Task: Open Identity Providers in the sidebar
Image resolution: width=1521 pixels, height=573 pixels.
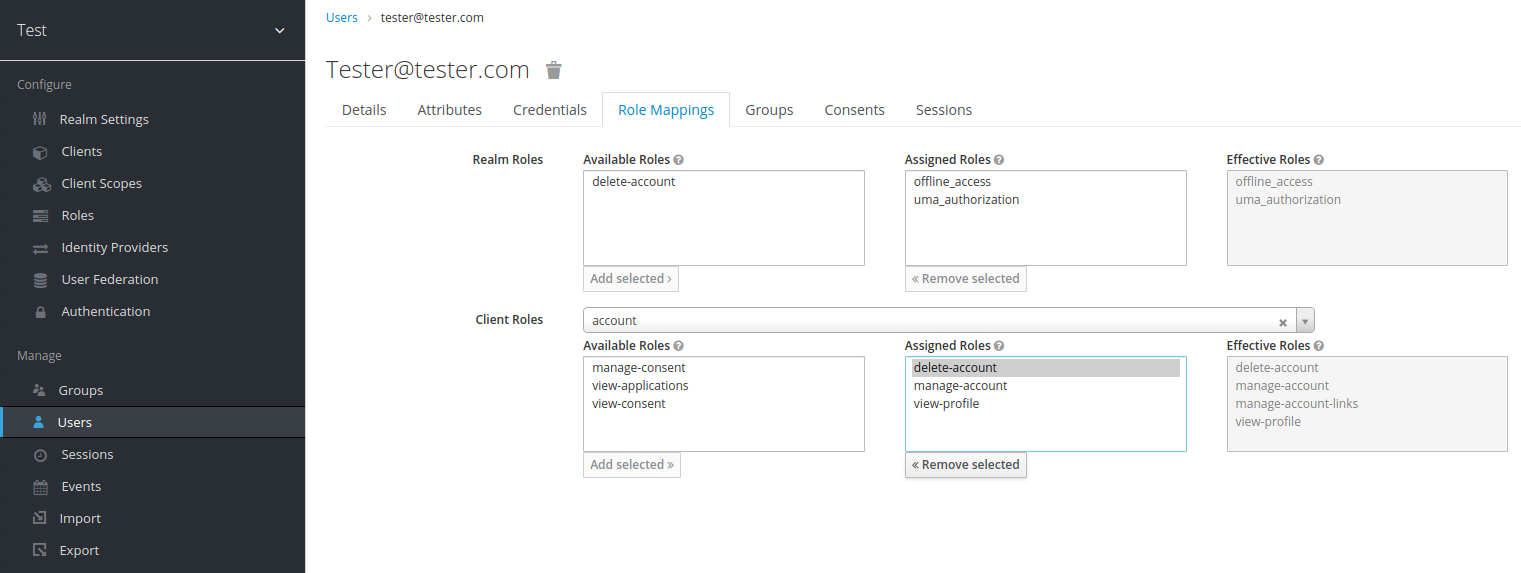Action: (115, 247)
